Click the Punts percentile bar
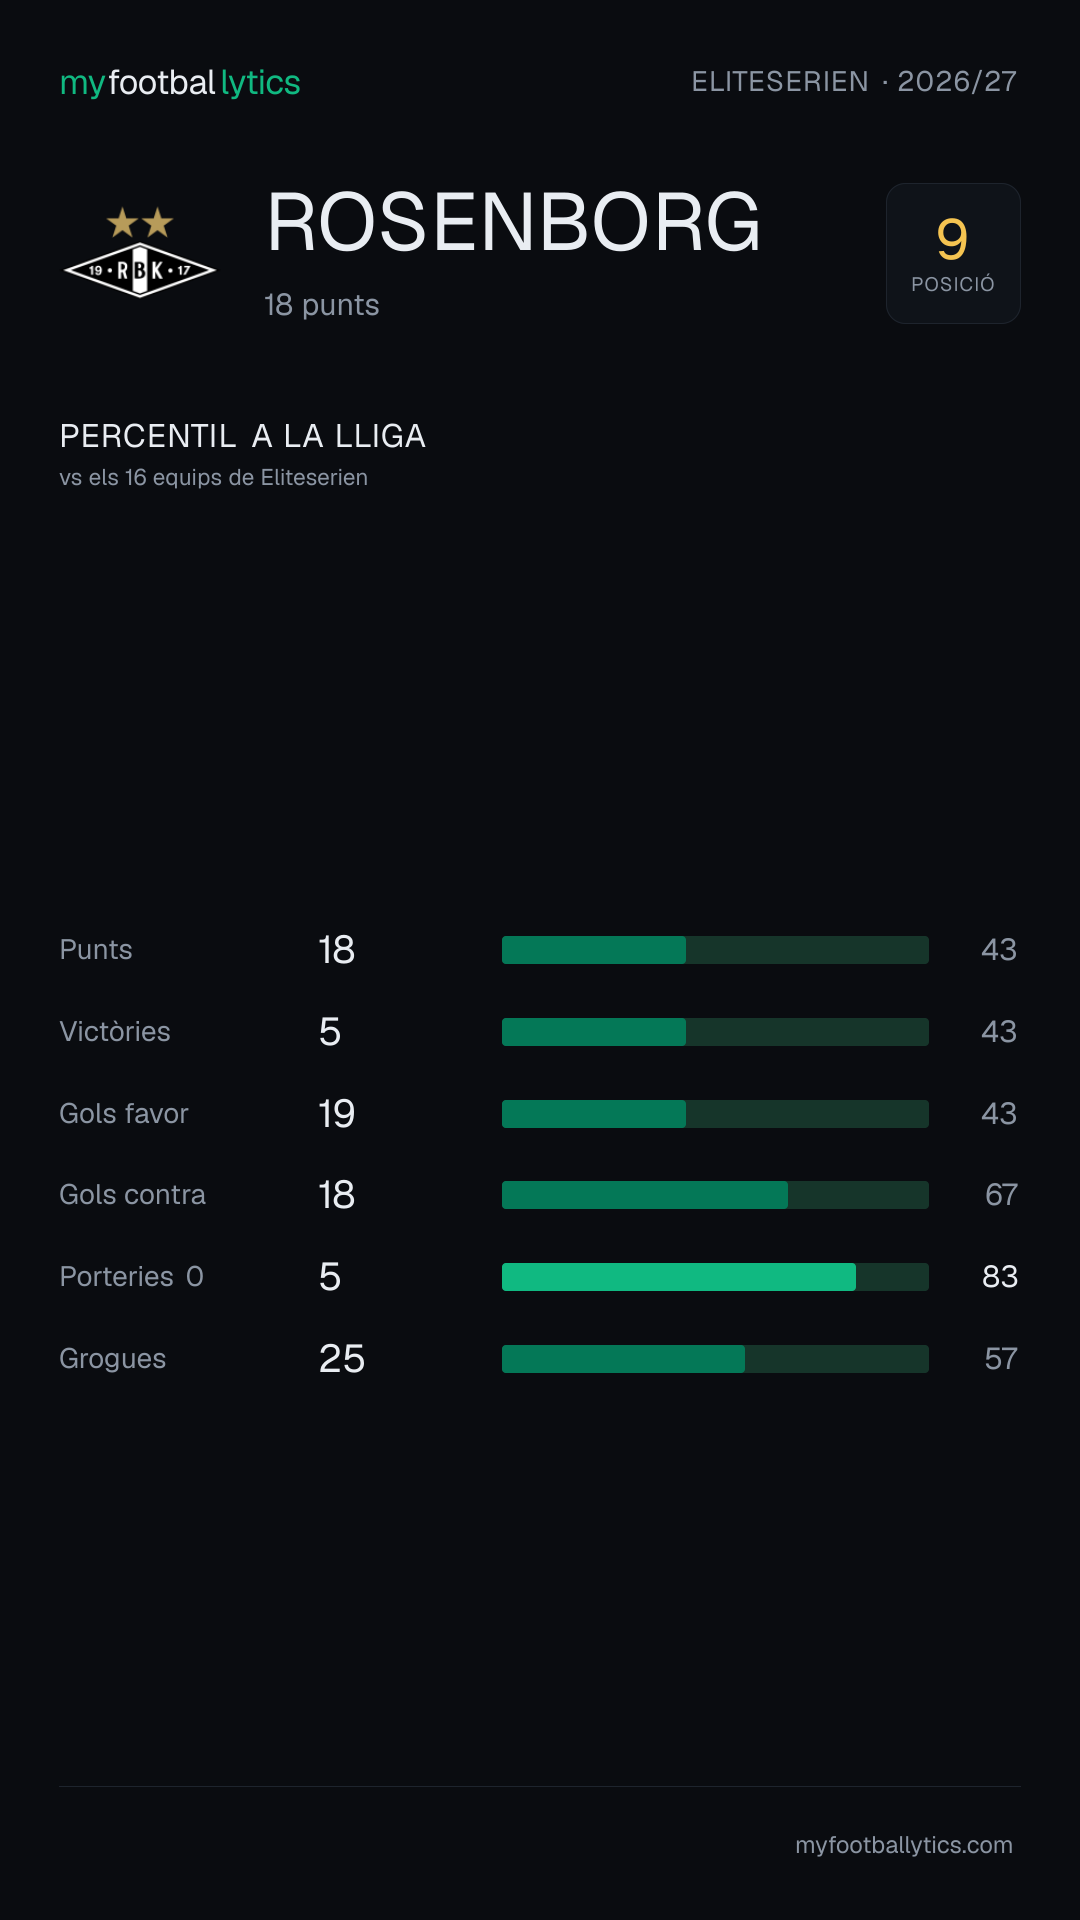Image resolution: width=1080 pixels, height=1920 pixels. [715, 950]
